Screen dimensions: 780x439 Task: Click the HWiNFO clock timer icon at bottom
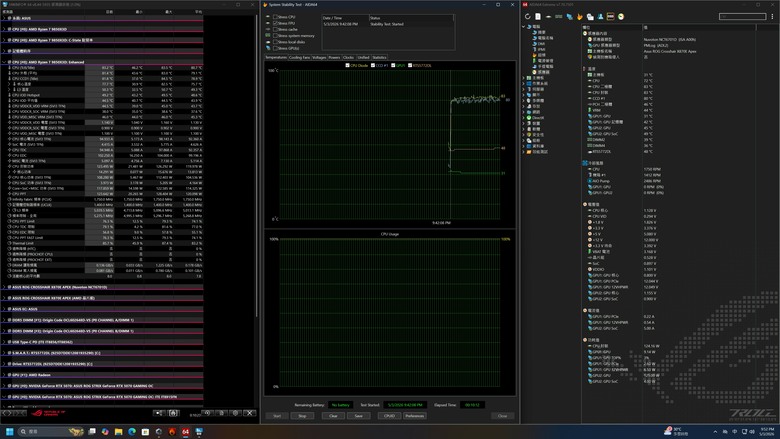pyautogui.click(x=206, y=413)
